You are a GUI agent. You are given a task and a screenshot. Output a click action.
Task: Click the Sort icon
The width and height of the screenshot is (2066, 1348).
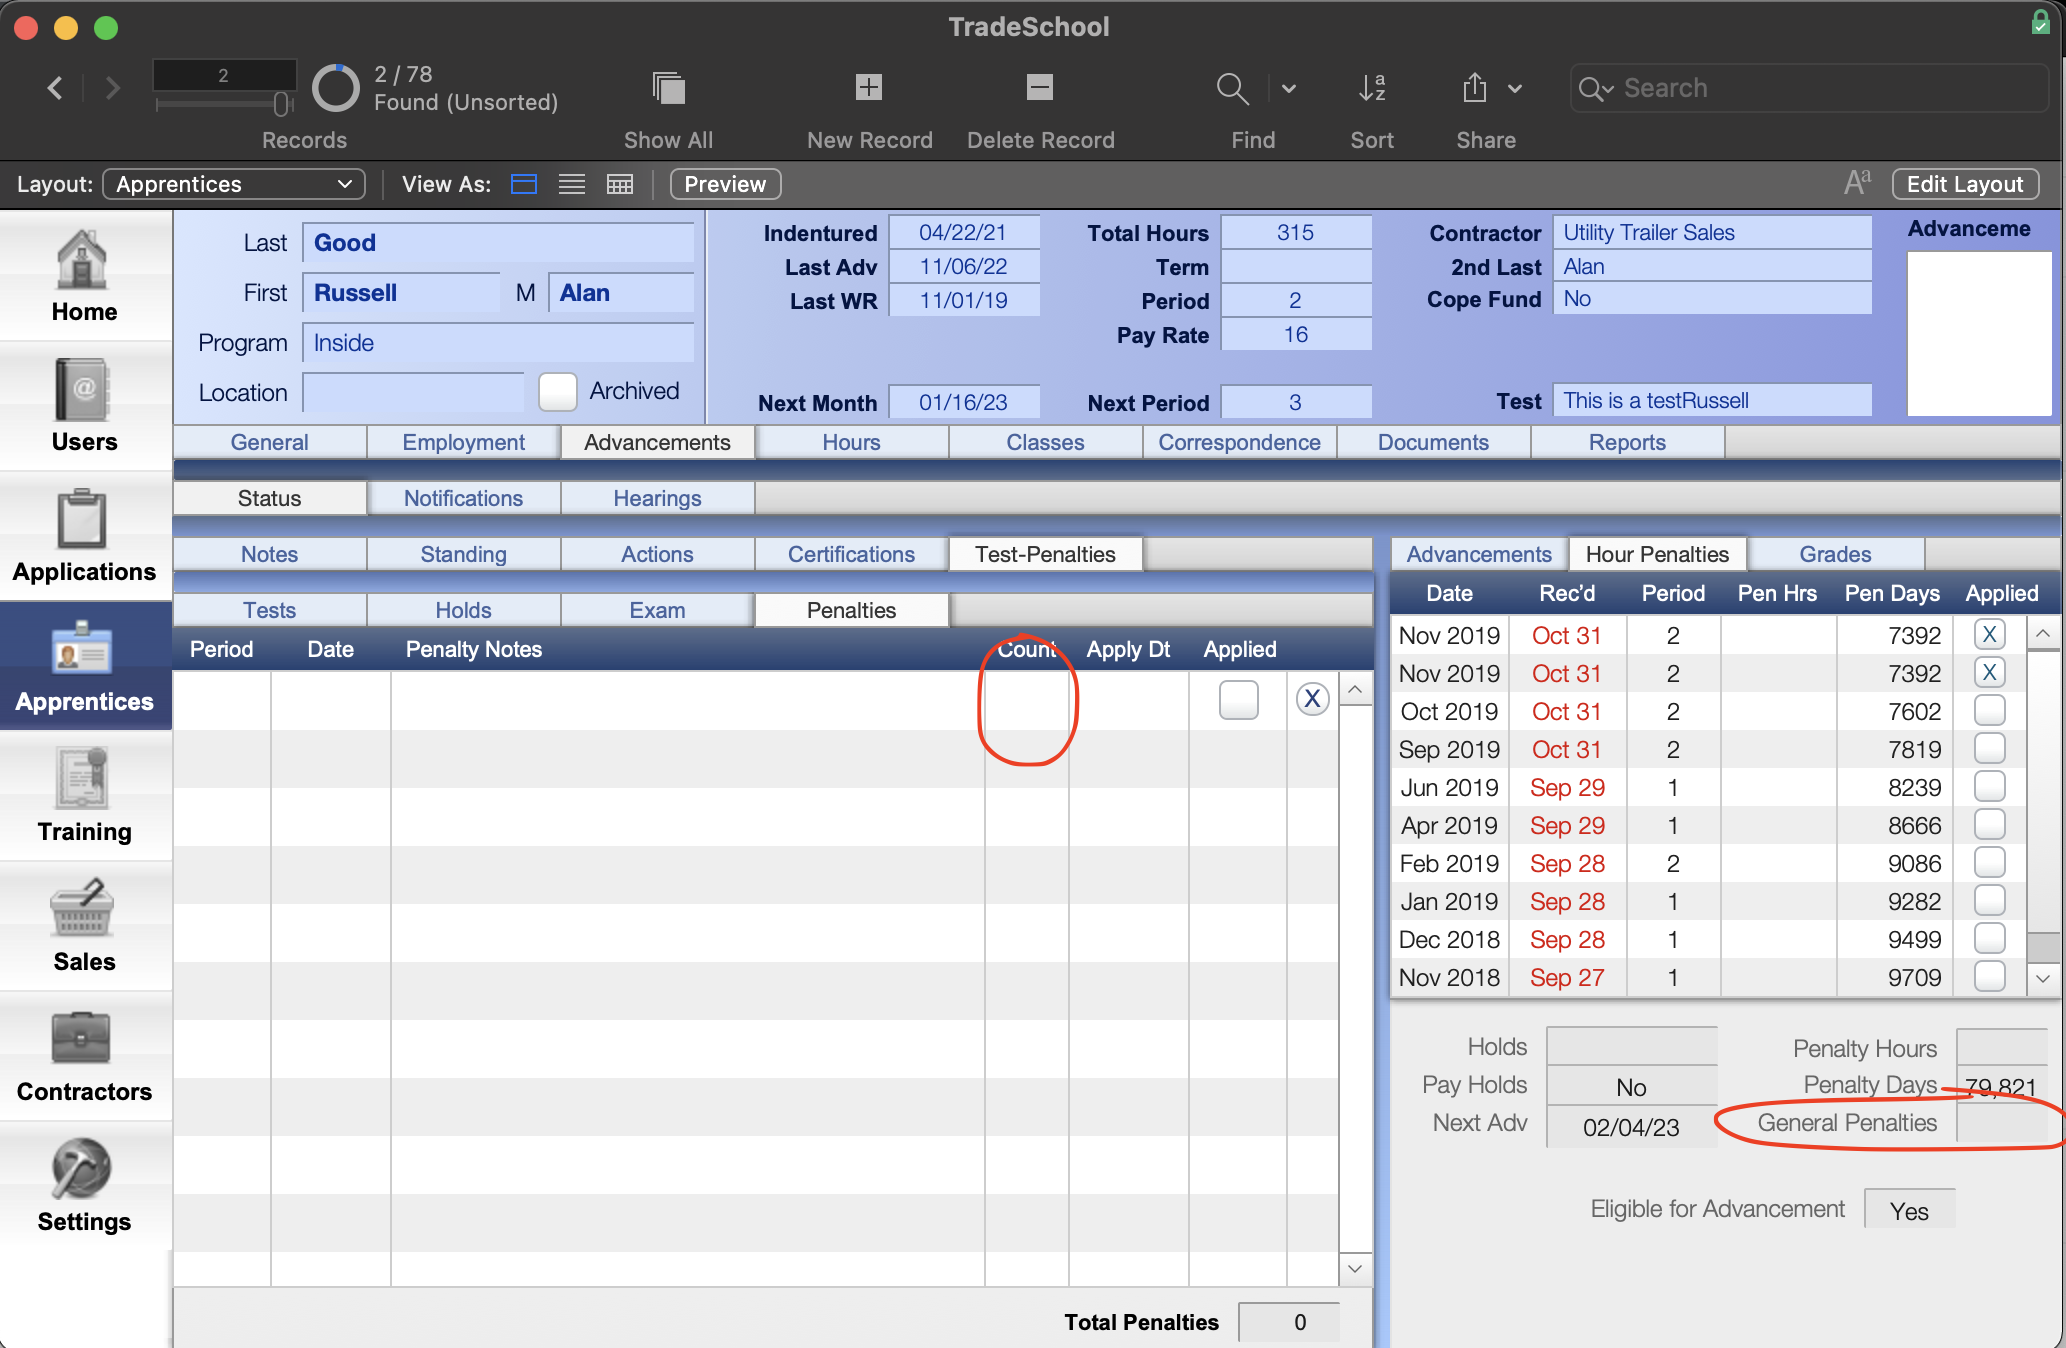pos(1372,88)
